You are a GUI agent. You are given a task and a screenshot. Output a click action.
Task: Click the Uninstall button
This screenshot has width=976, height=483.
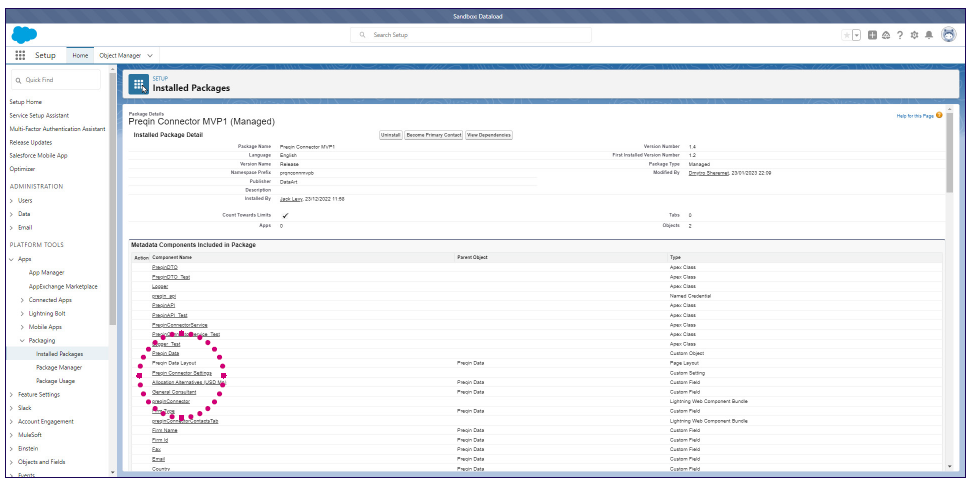coord(390,135)
